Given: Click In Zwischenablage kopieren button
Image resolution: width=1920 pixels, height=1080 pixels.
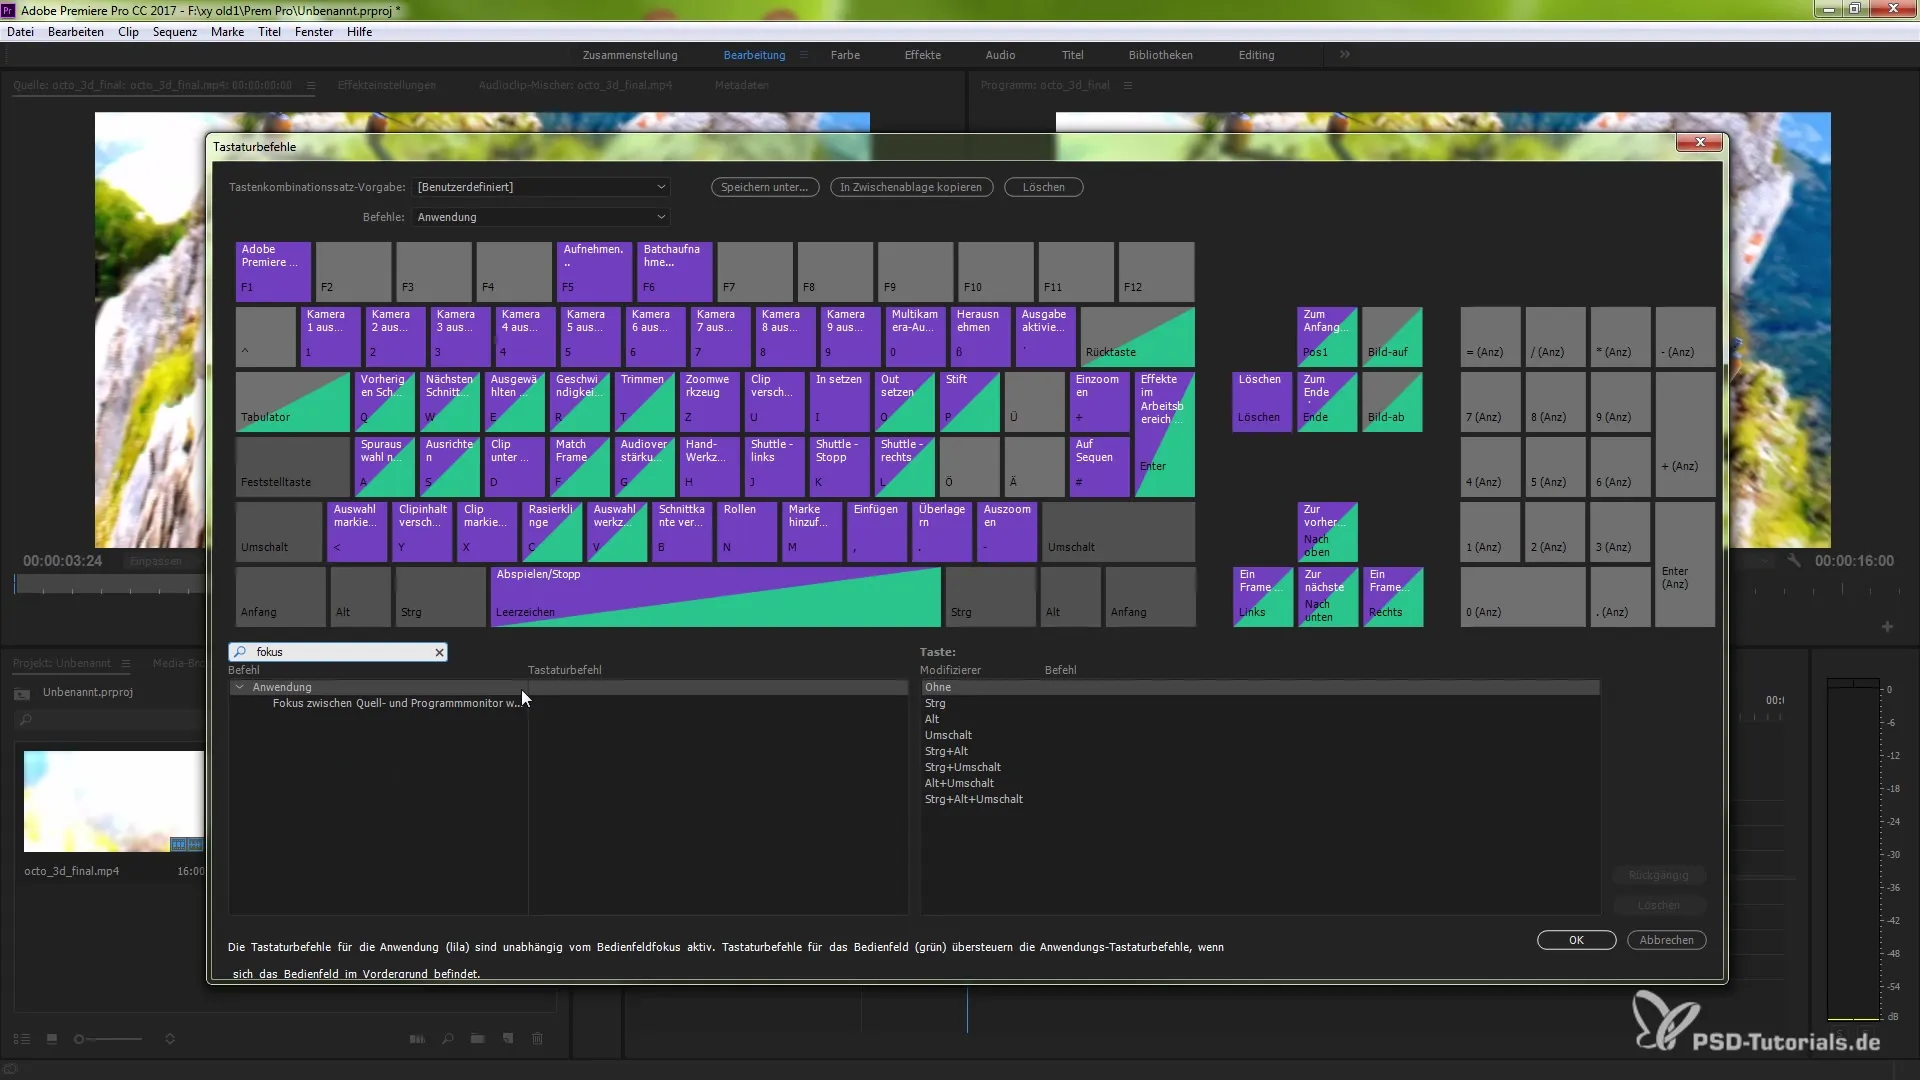Looking at the screenshot, I should click(x=911, y=187).
